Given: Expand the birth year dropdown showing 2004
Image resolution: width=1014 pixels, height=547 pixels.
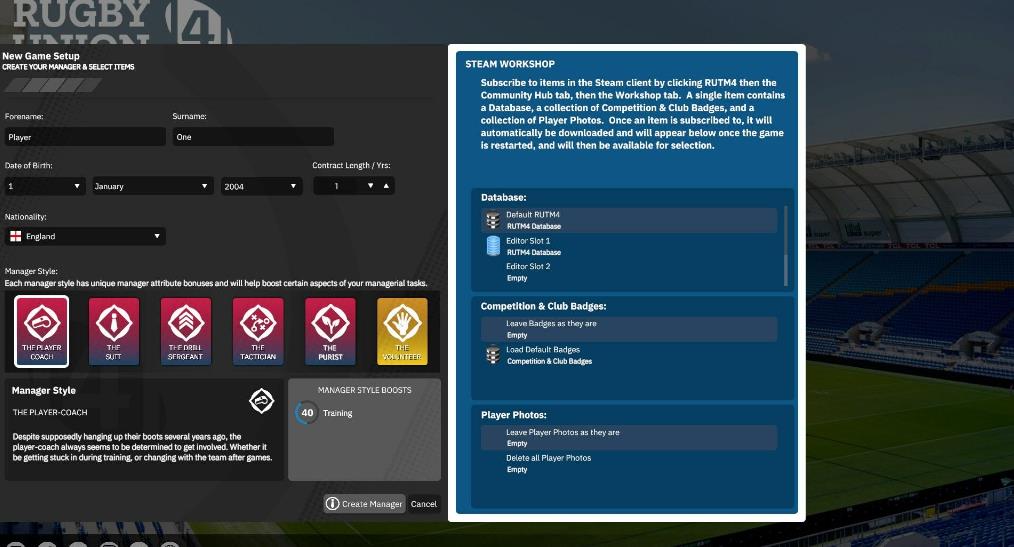Looking at the screenshot, I should (x=260, y=186).
